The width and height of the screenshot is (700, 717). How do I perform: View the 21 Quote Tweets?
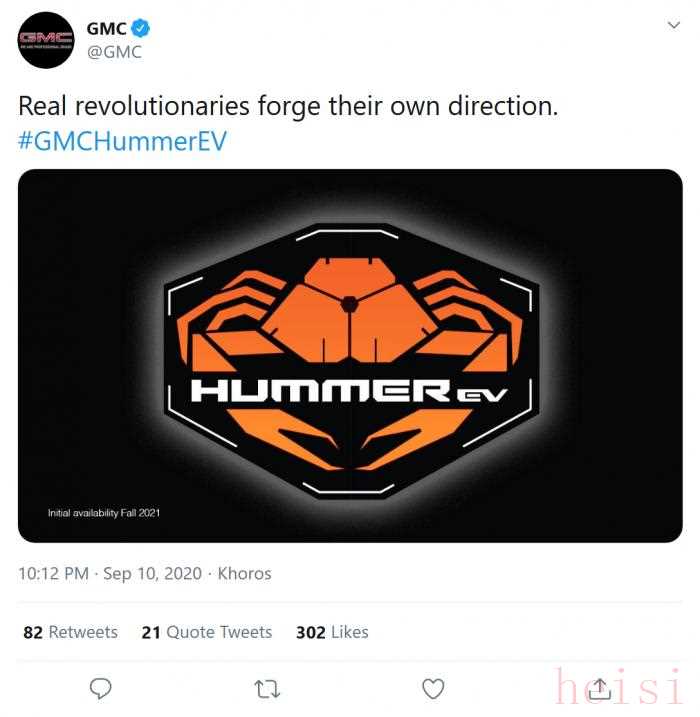[x=207, y=632]
